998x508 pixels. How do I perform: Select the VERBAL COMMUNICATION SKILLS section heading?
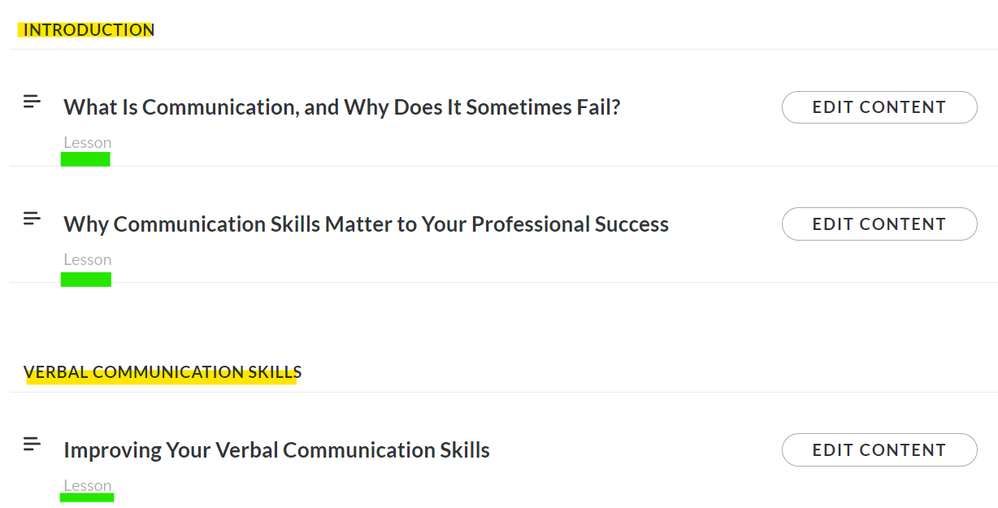coord(162,372)
